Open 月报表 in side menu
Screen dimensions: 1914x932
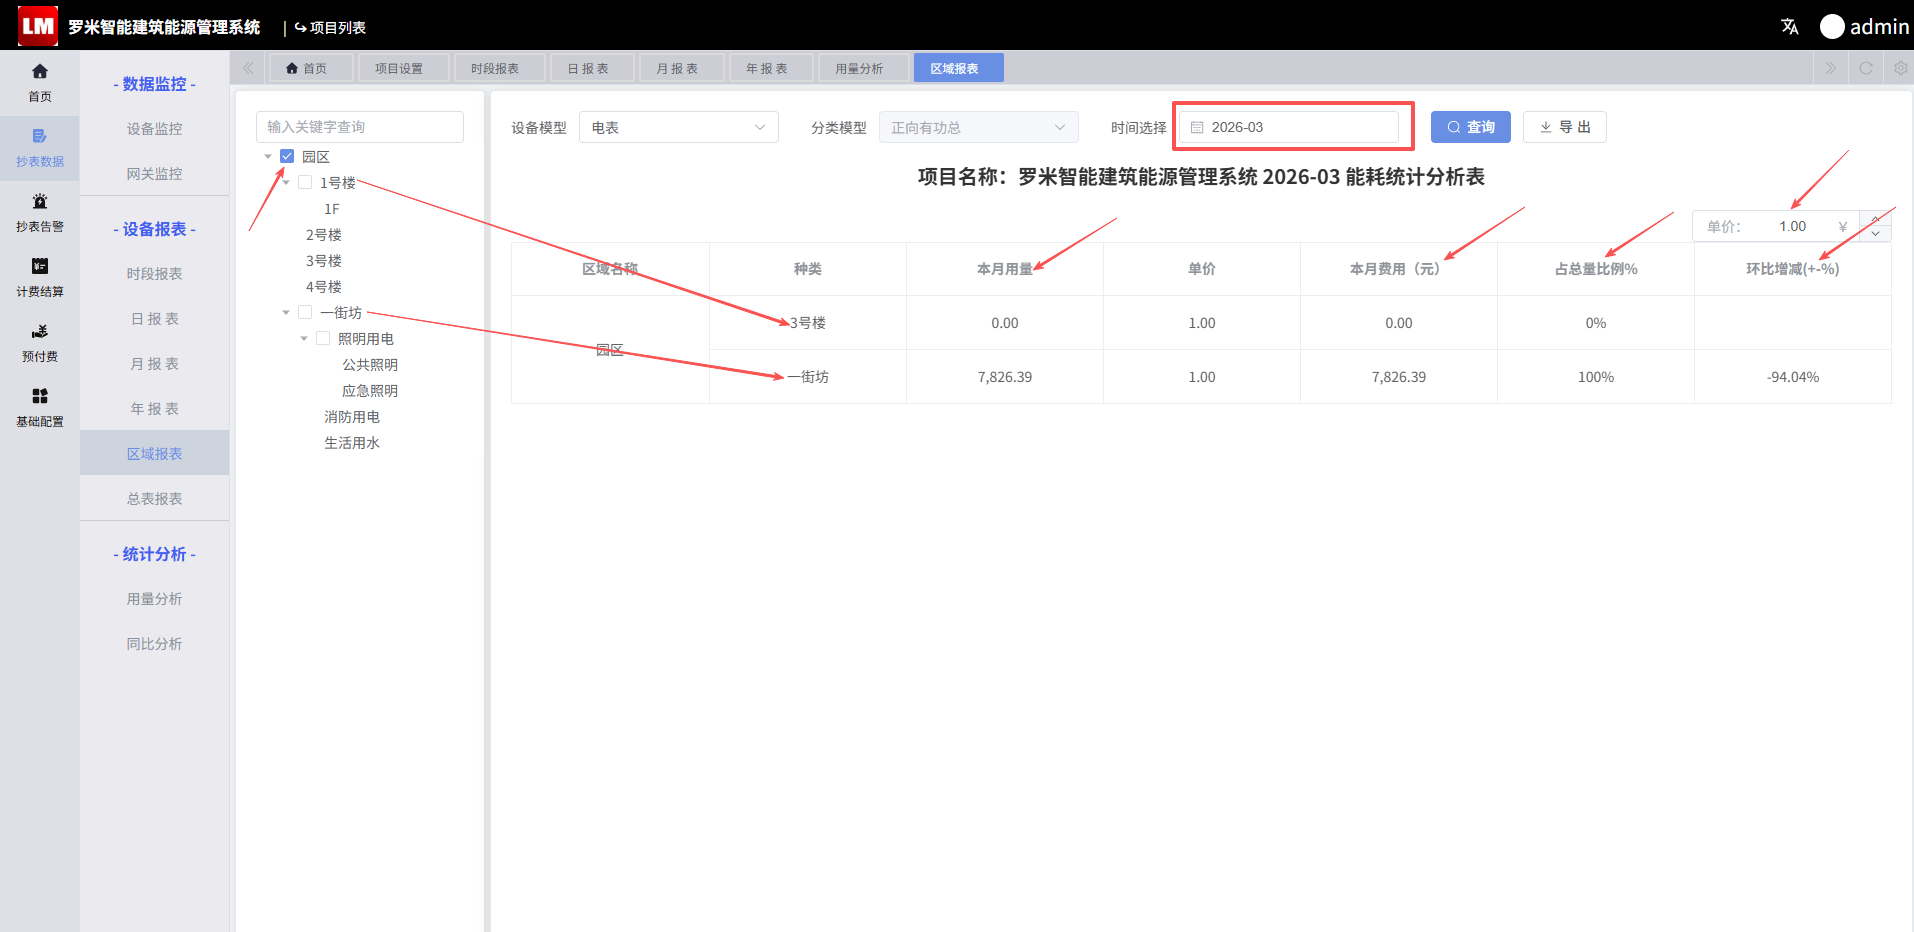point(155,363)
